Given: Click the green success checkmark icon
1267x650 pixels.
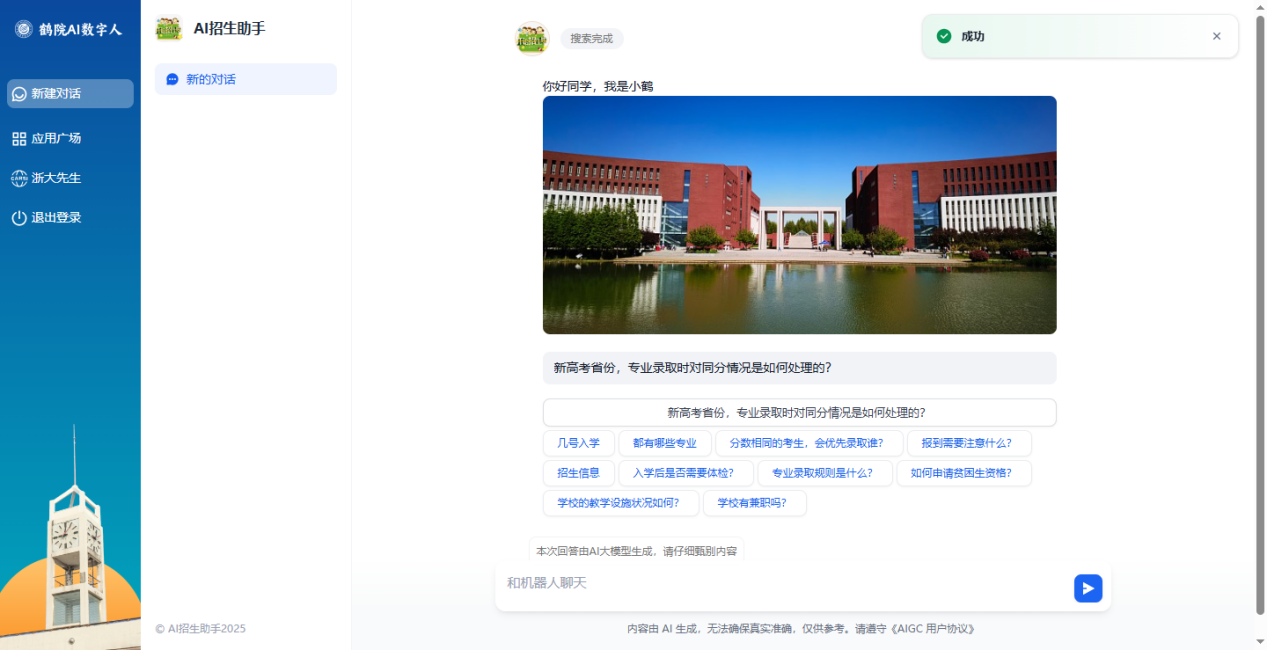Looking at the screenshot, I should click(x=943, y=36).
